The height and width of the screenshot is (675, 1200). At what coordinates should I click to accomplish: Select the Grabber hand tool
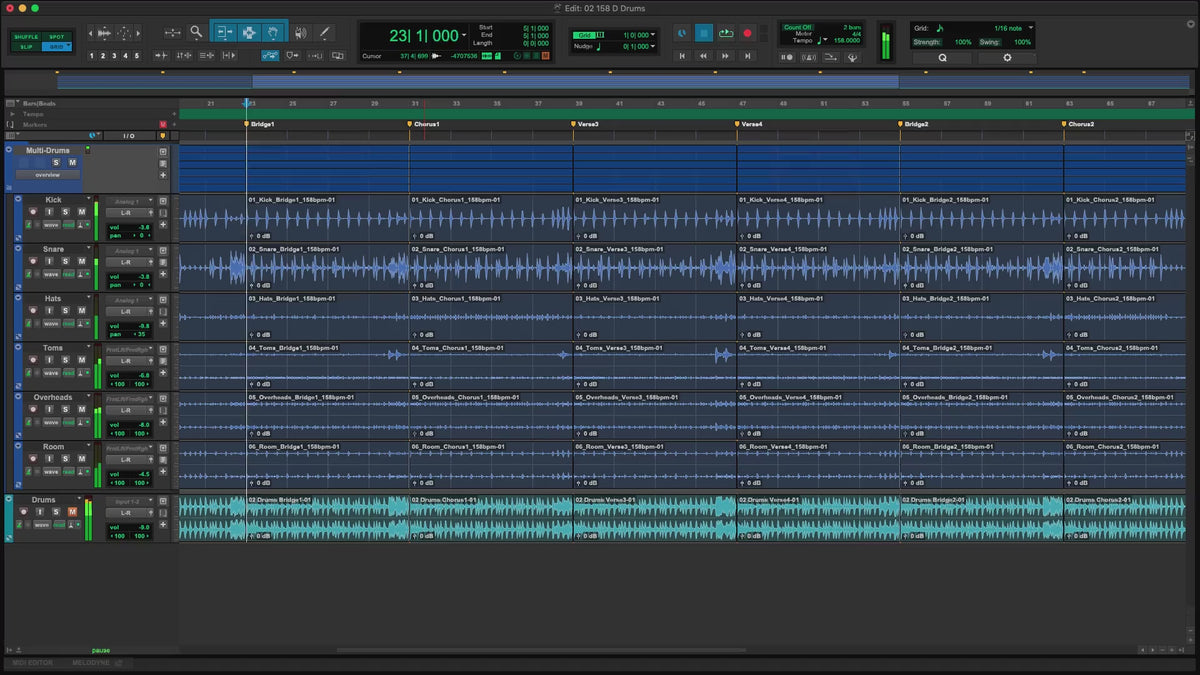click(x=273, y=33)
